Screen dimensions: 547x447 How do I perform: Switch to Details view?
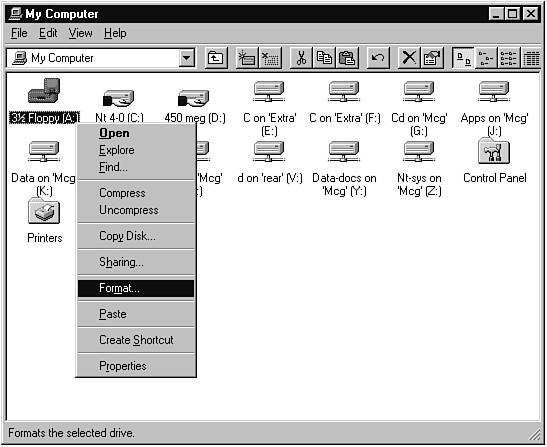coord(531,58)
